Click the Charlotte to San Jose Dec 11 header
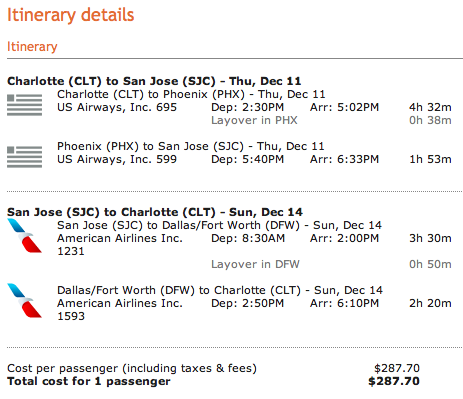 [154, 81]
